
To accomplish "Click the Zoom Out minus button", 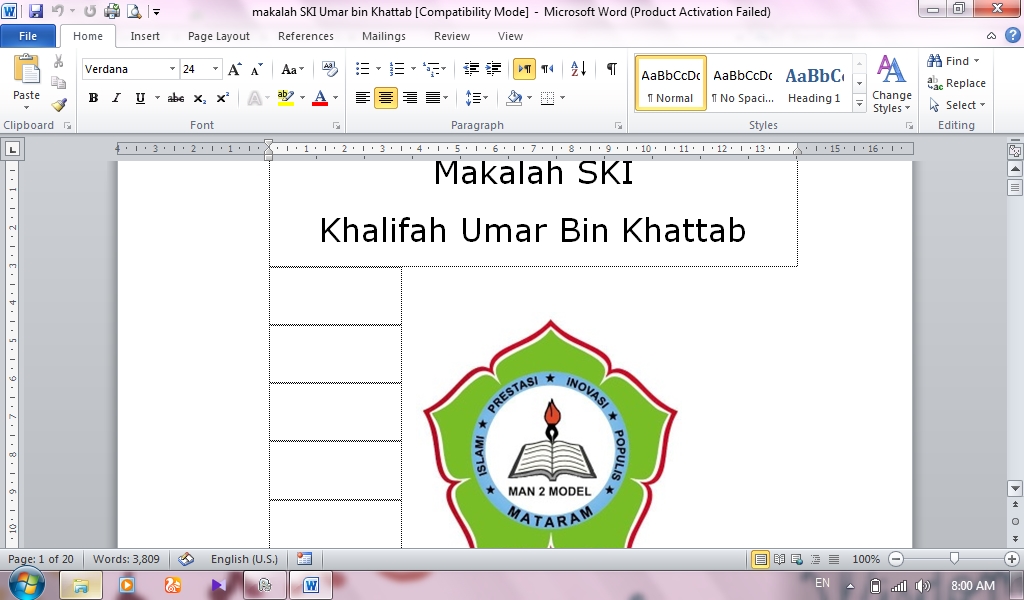I will click(x=896, y=559).
